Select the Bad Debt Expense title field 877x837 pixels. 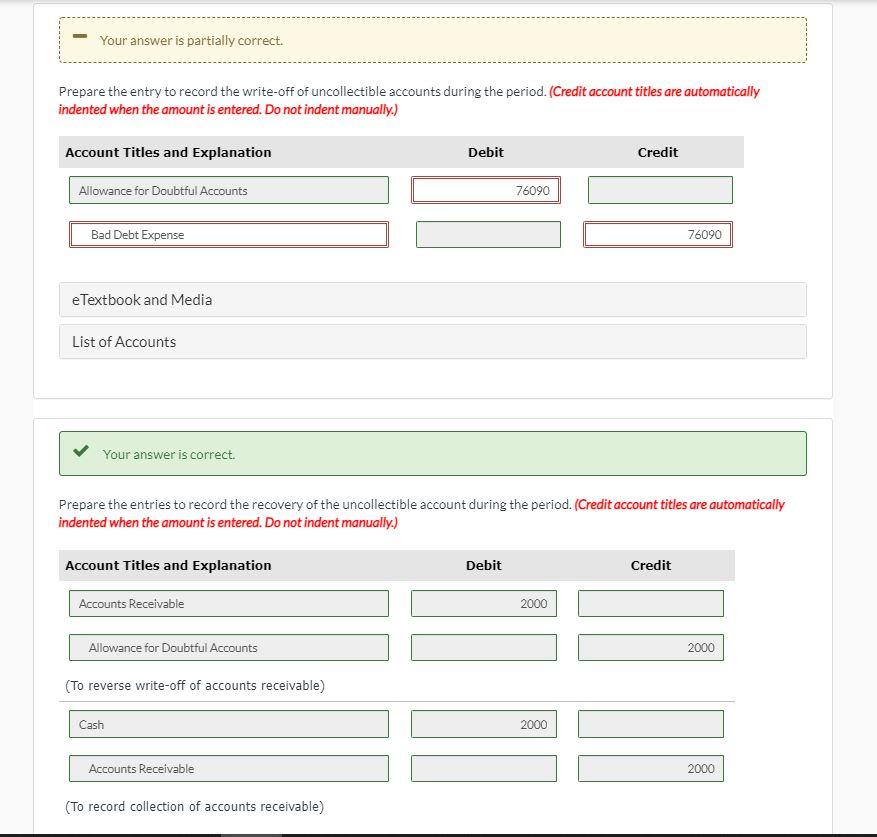click(228, 234)
